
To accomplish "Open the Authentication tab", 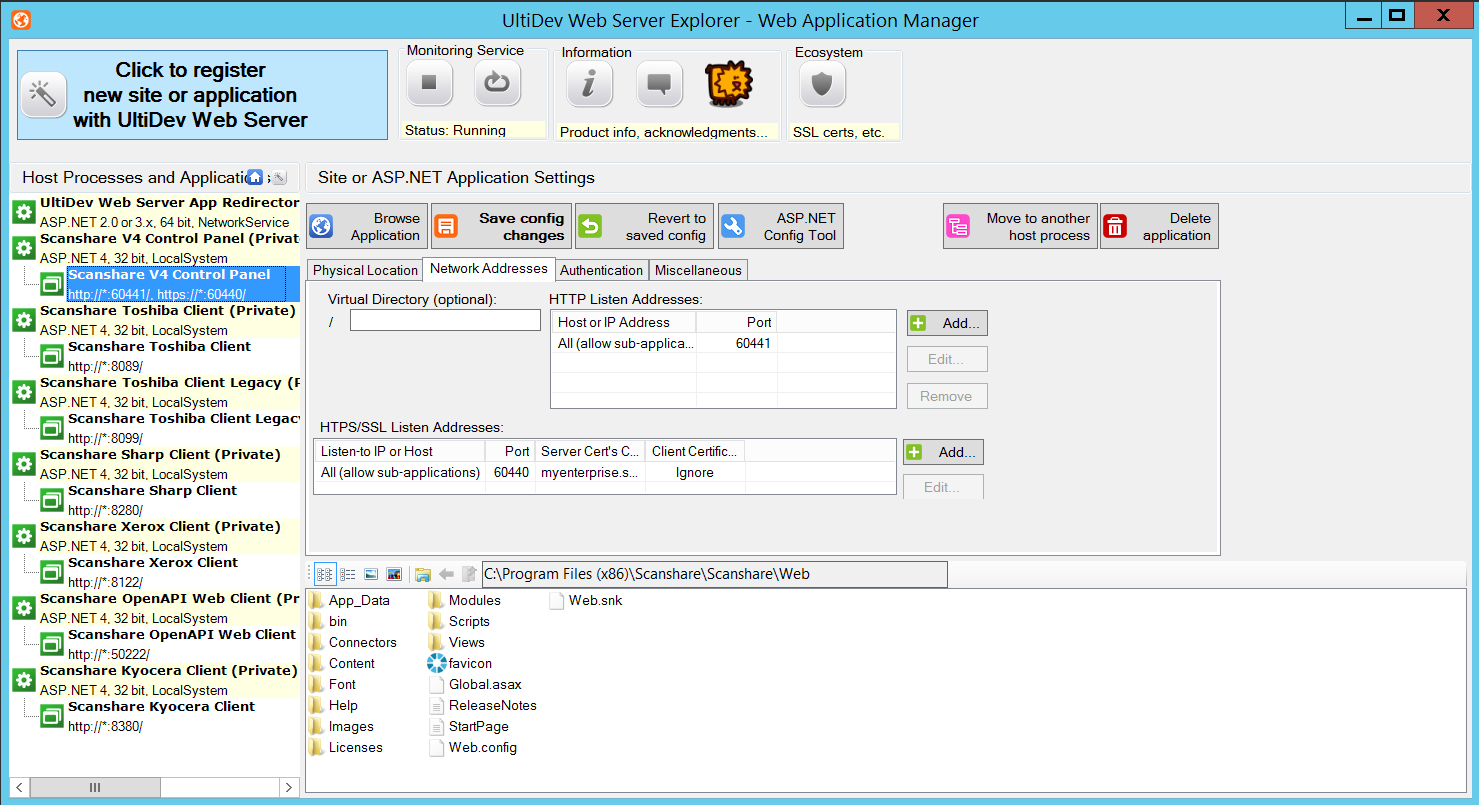I will click(x=601, y=270).
